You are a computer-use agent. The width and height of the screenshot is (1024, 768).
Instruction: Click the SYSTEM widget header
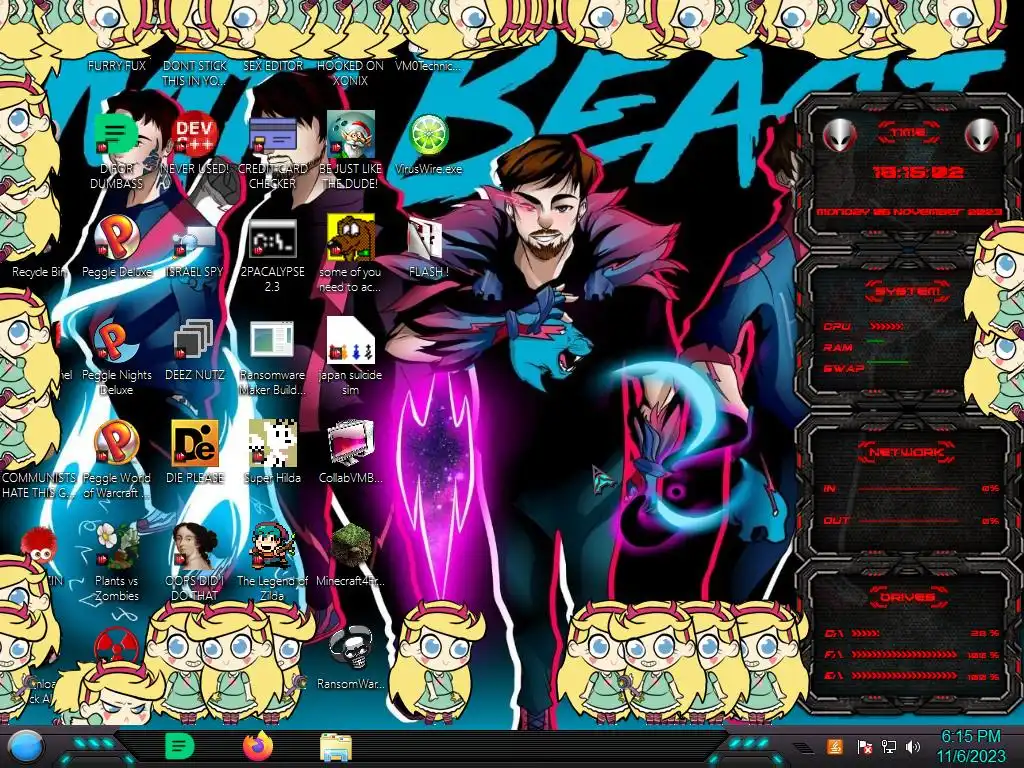pyautogui.click(x=908, y=291)
